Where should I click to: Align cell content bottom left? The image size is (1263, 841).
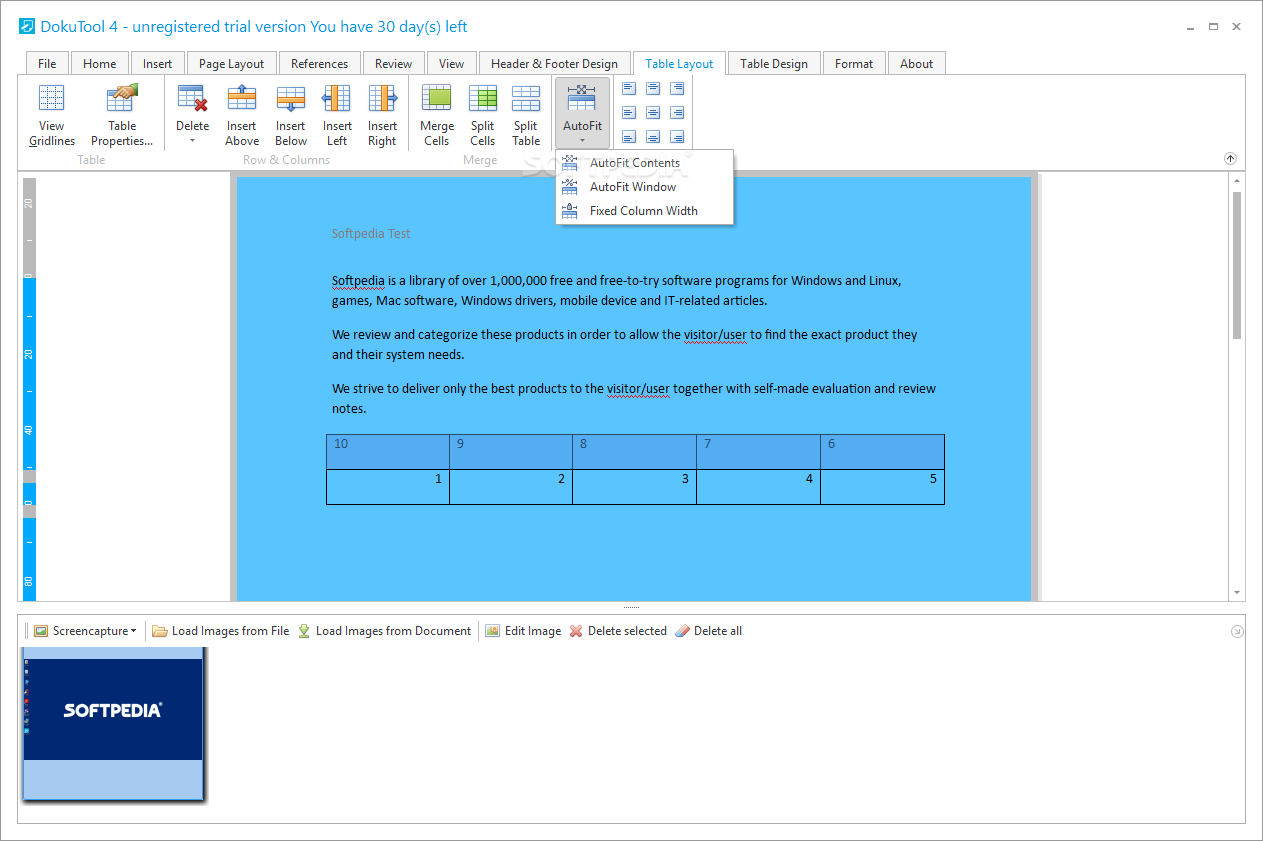629,136
